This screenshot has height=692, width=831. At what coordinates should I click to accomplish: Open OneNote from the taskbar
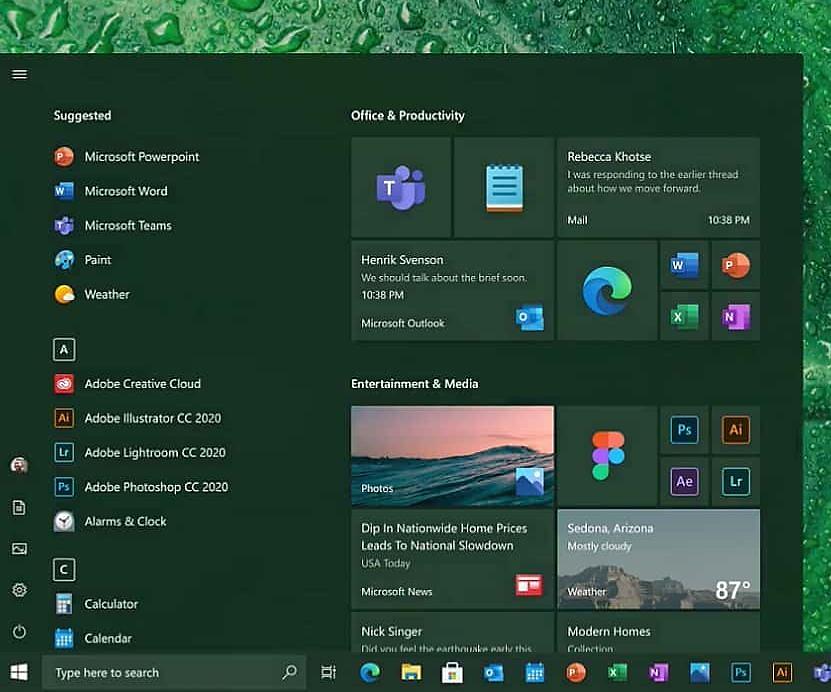click(x=658, y=672)
